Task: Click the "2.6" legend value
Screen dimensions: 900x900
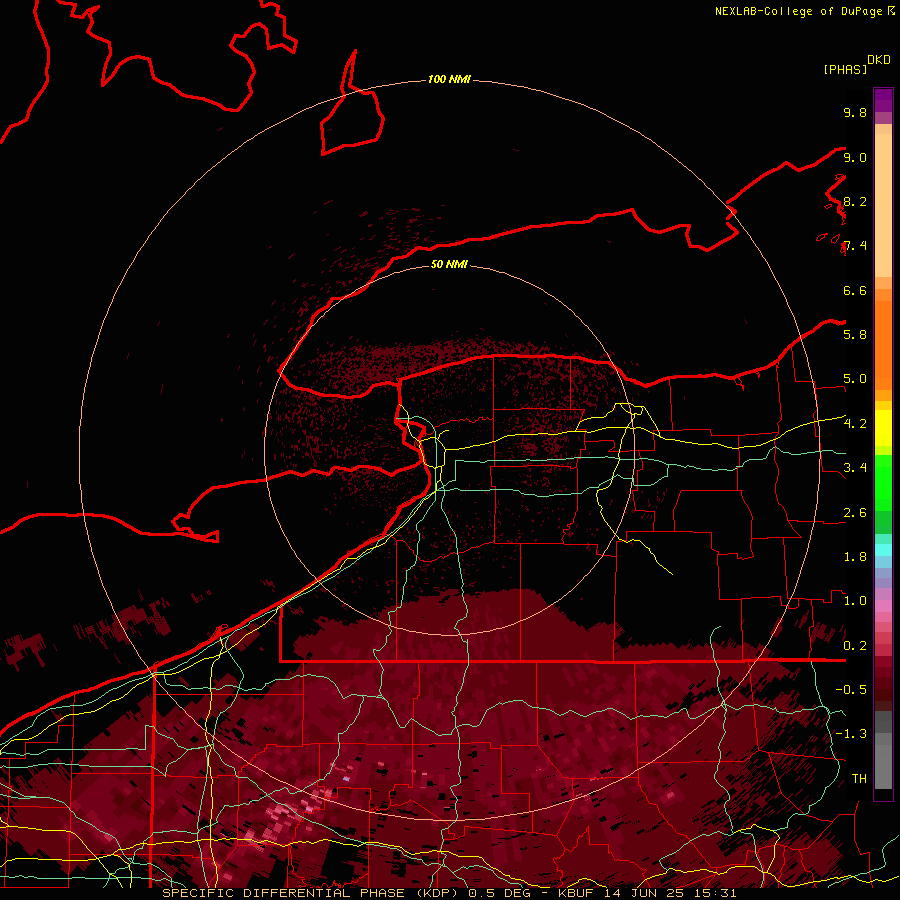Action: click(x=855, y=513)
